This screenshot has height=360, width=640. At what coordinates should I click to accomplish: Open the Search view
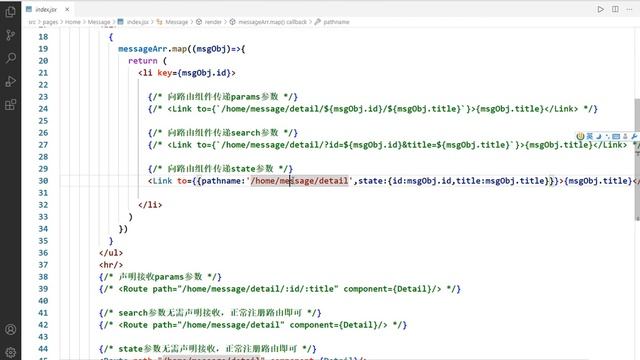click(x=11, y=58)
